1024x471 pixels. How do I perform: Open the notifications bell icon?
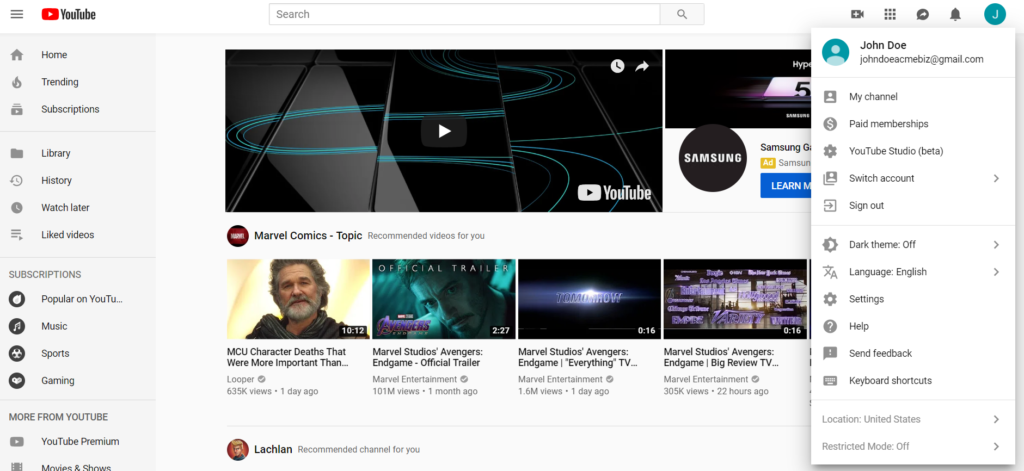tap(955, 14)
